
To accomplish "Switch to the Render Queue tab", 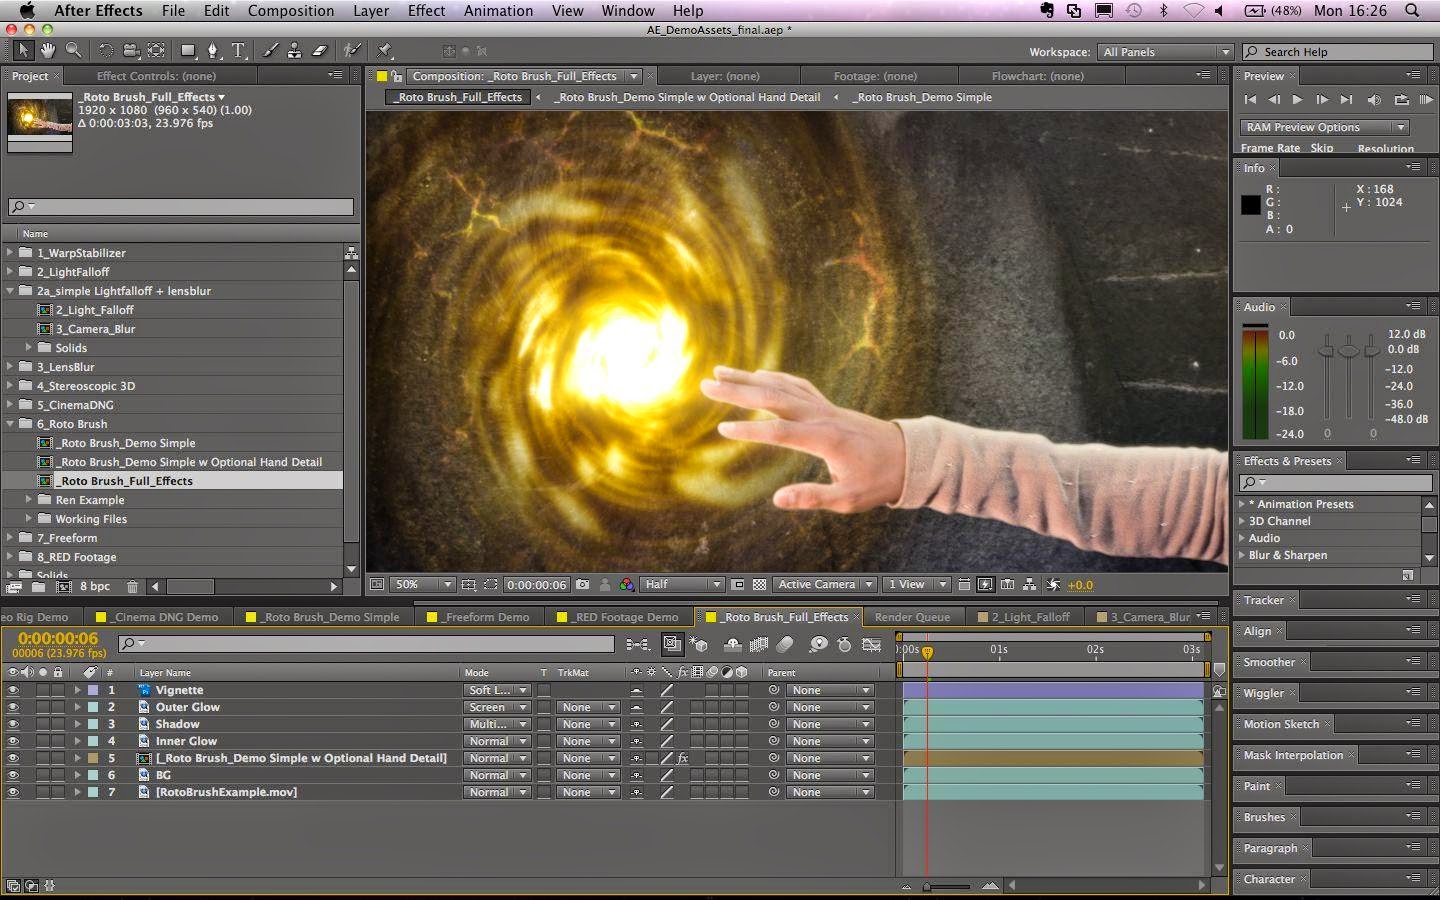I will [913, 617].
